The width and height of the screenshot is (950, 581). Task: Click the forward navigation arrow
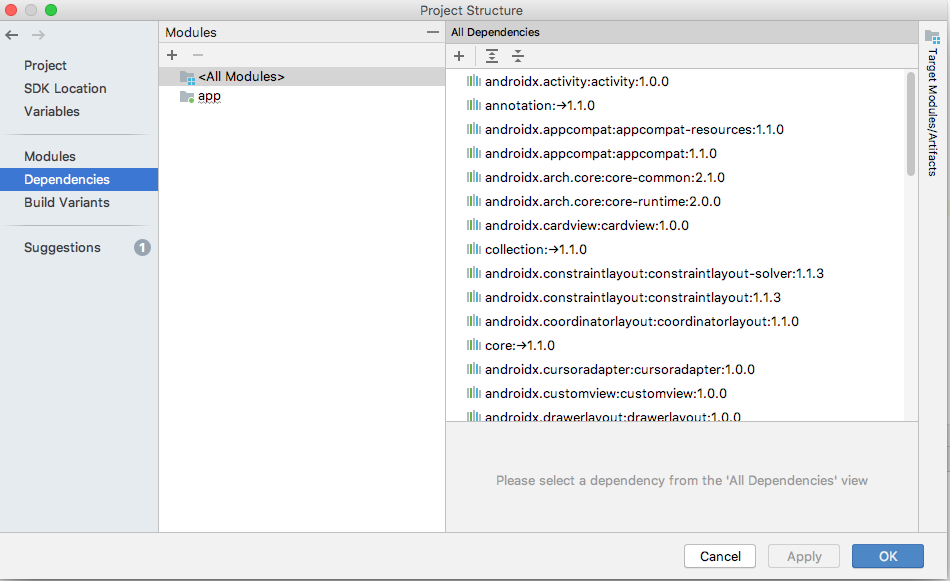38,35
